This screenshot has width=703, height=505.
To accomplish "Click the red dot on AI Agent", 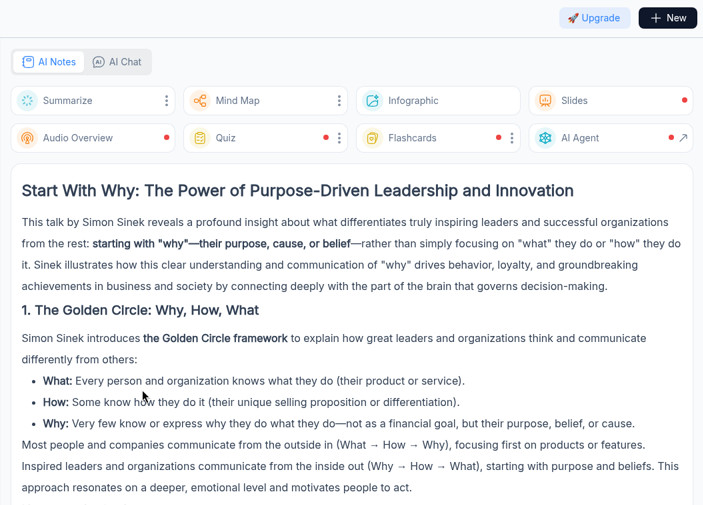I will click(x=671, y=137).
